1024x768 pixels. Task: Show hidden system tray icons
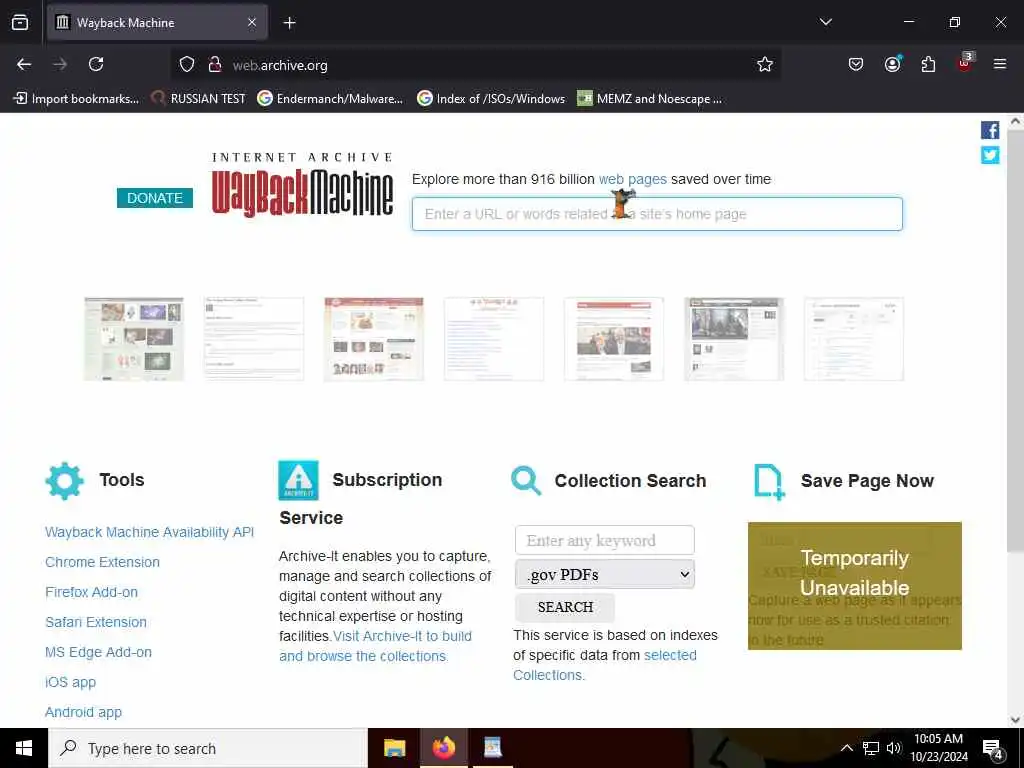pyautogui.click(x=846, y=748)
